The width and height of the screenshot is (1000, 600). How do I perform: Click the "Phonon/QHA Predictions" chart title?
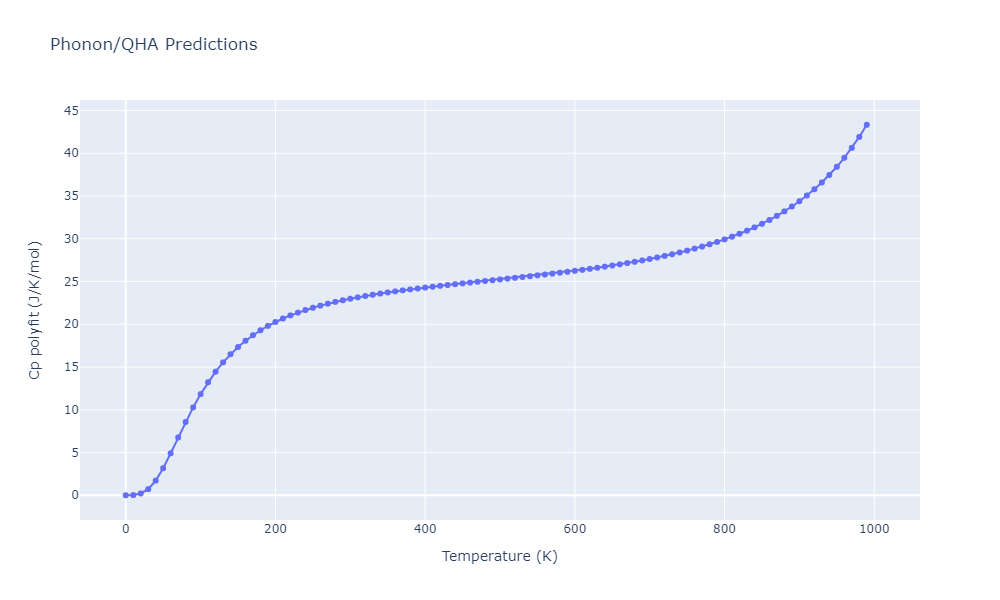coord(153,45)
